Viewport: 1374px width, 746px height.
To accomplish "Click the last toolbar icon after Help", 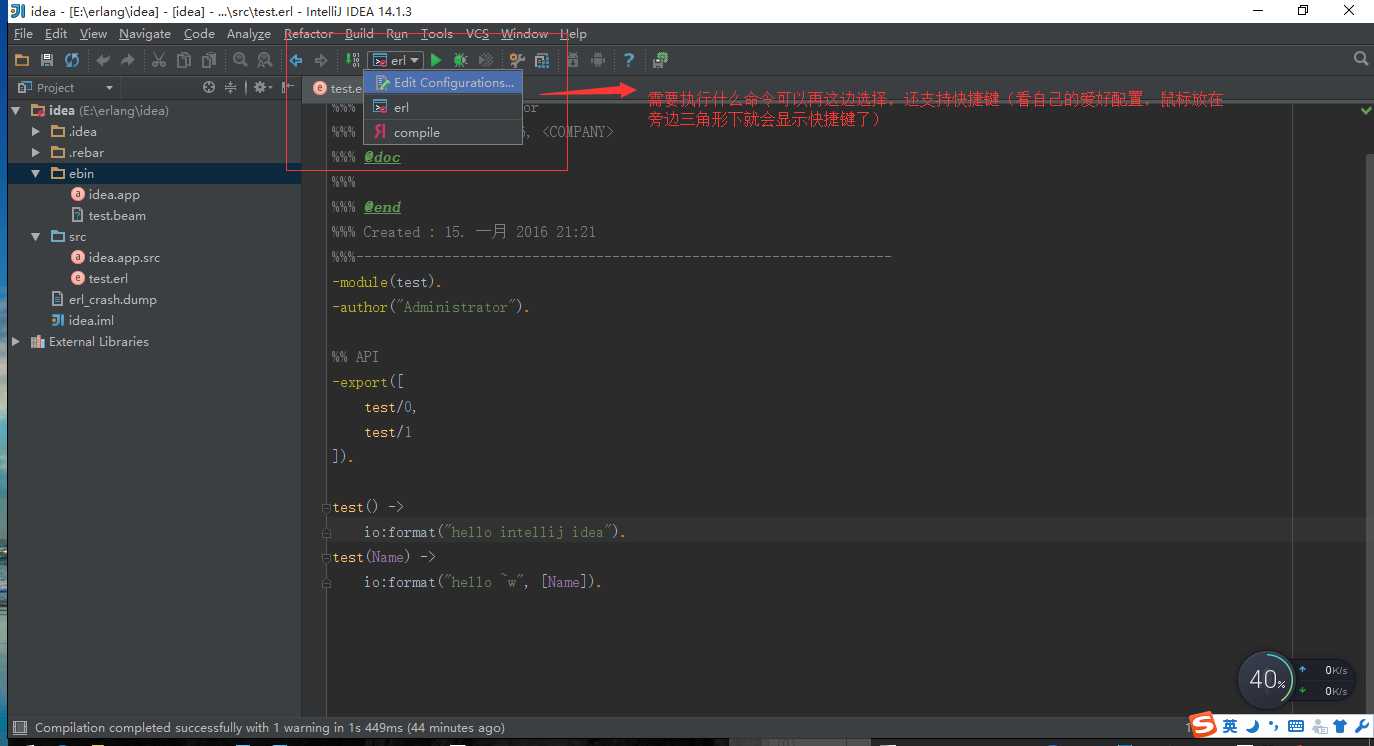I will coord(660,61).
